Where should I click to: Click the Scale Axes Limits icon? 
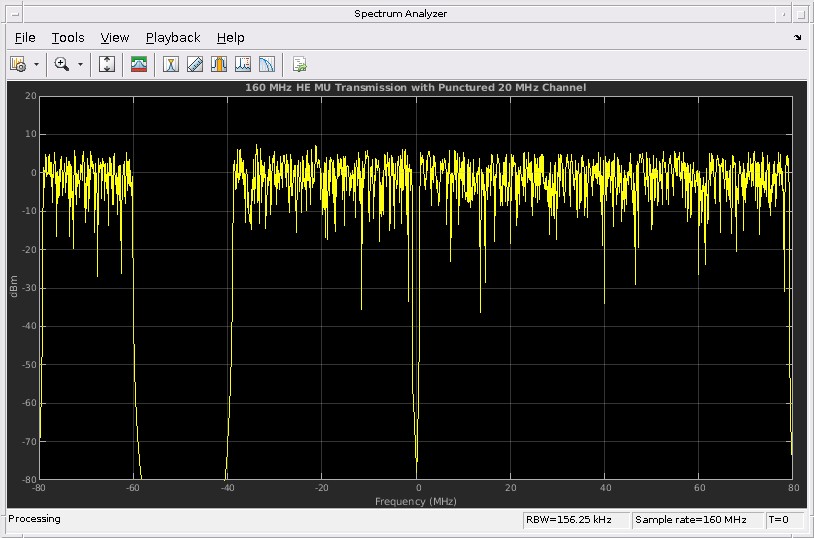(x=108, y=64)
